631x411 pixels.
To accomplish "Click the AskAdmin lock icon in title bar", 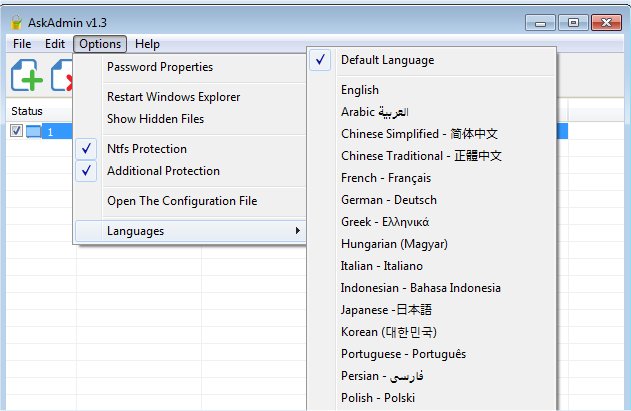I will pos(14,21).
